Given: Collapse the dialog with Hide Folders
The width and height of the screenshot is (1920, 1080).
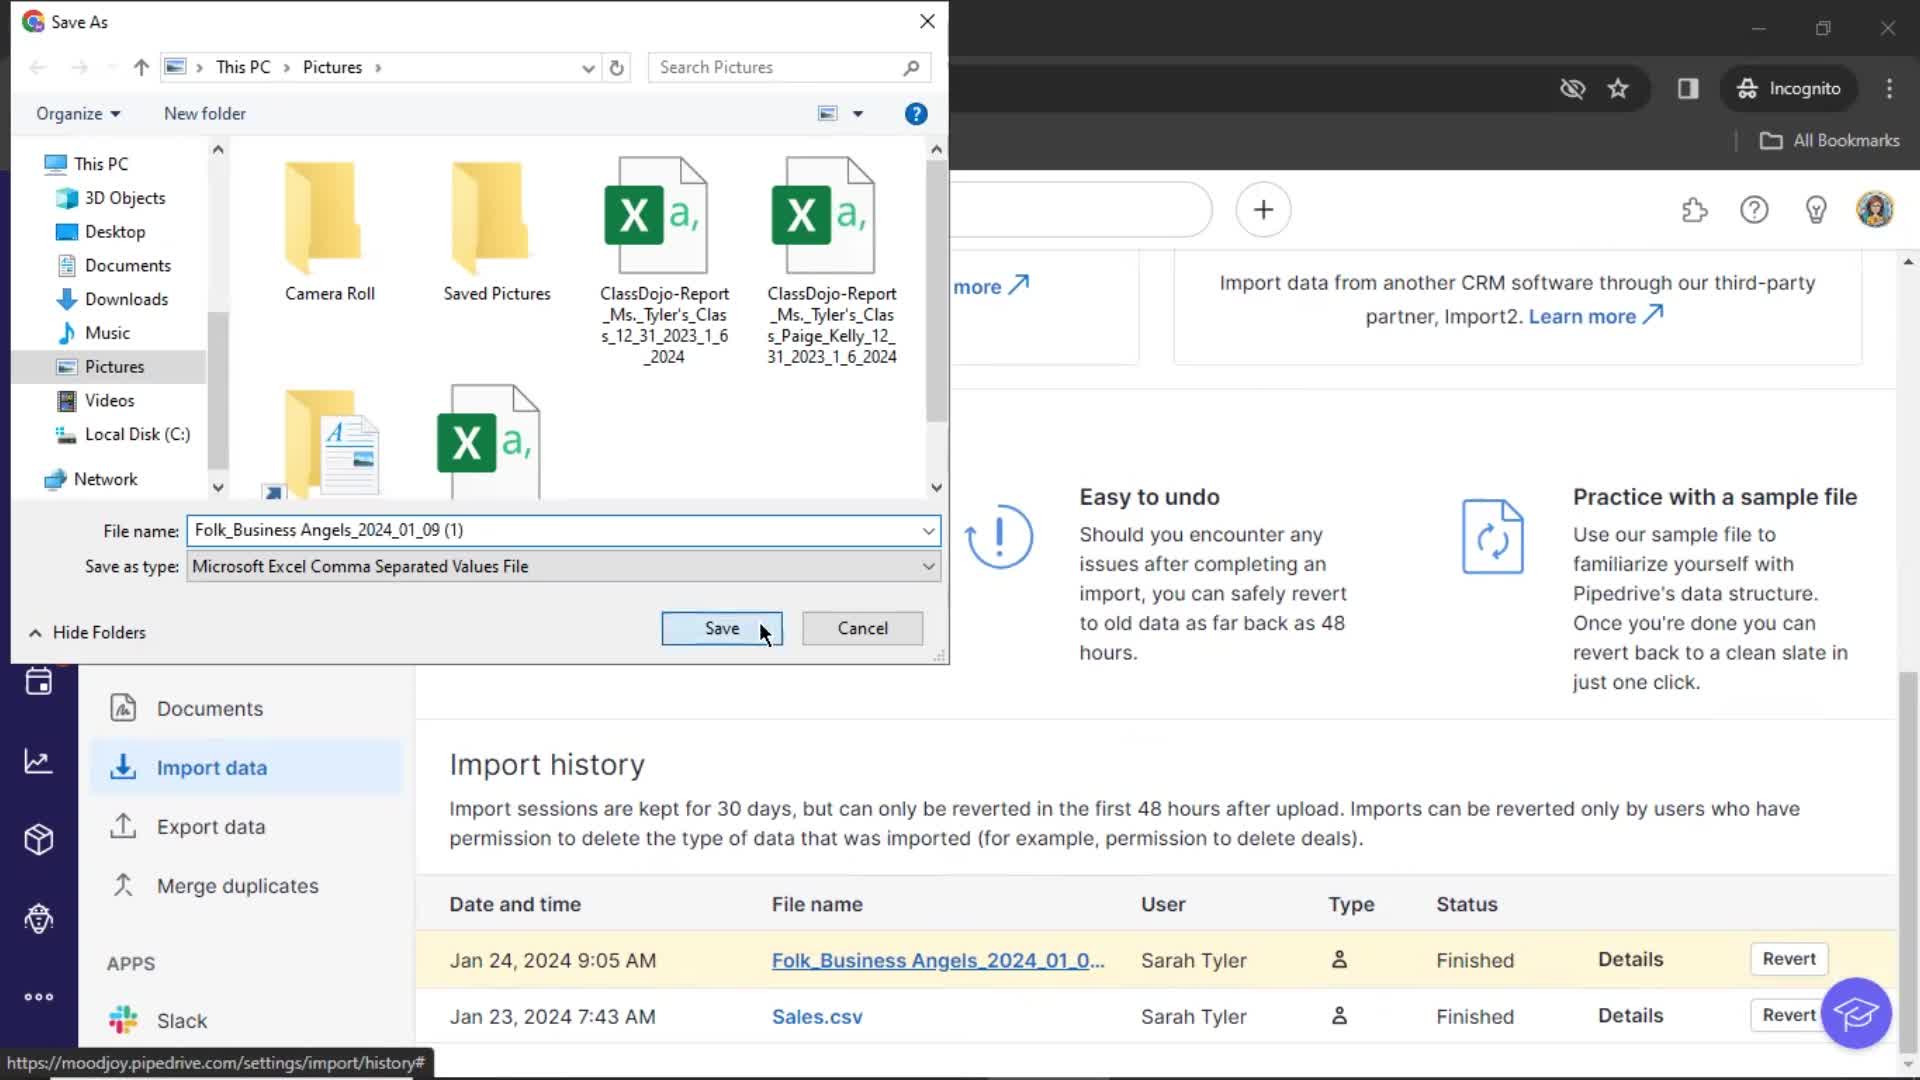Looking at the screenshot, I should [x=87, y=632].
